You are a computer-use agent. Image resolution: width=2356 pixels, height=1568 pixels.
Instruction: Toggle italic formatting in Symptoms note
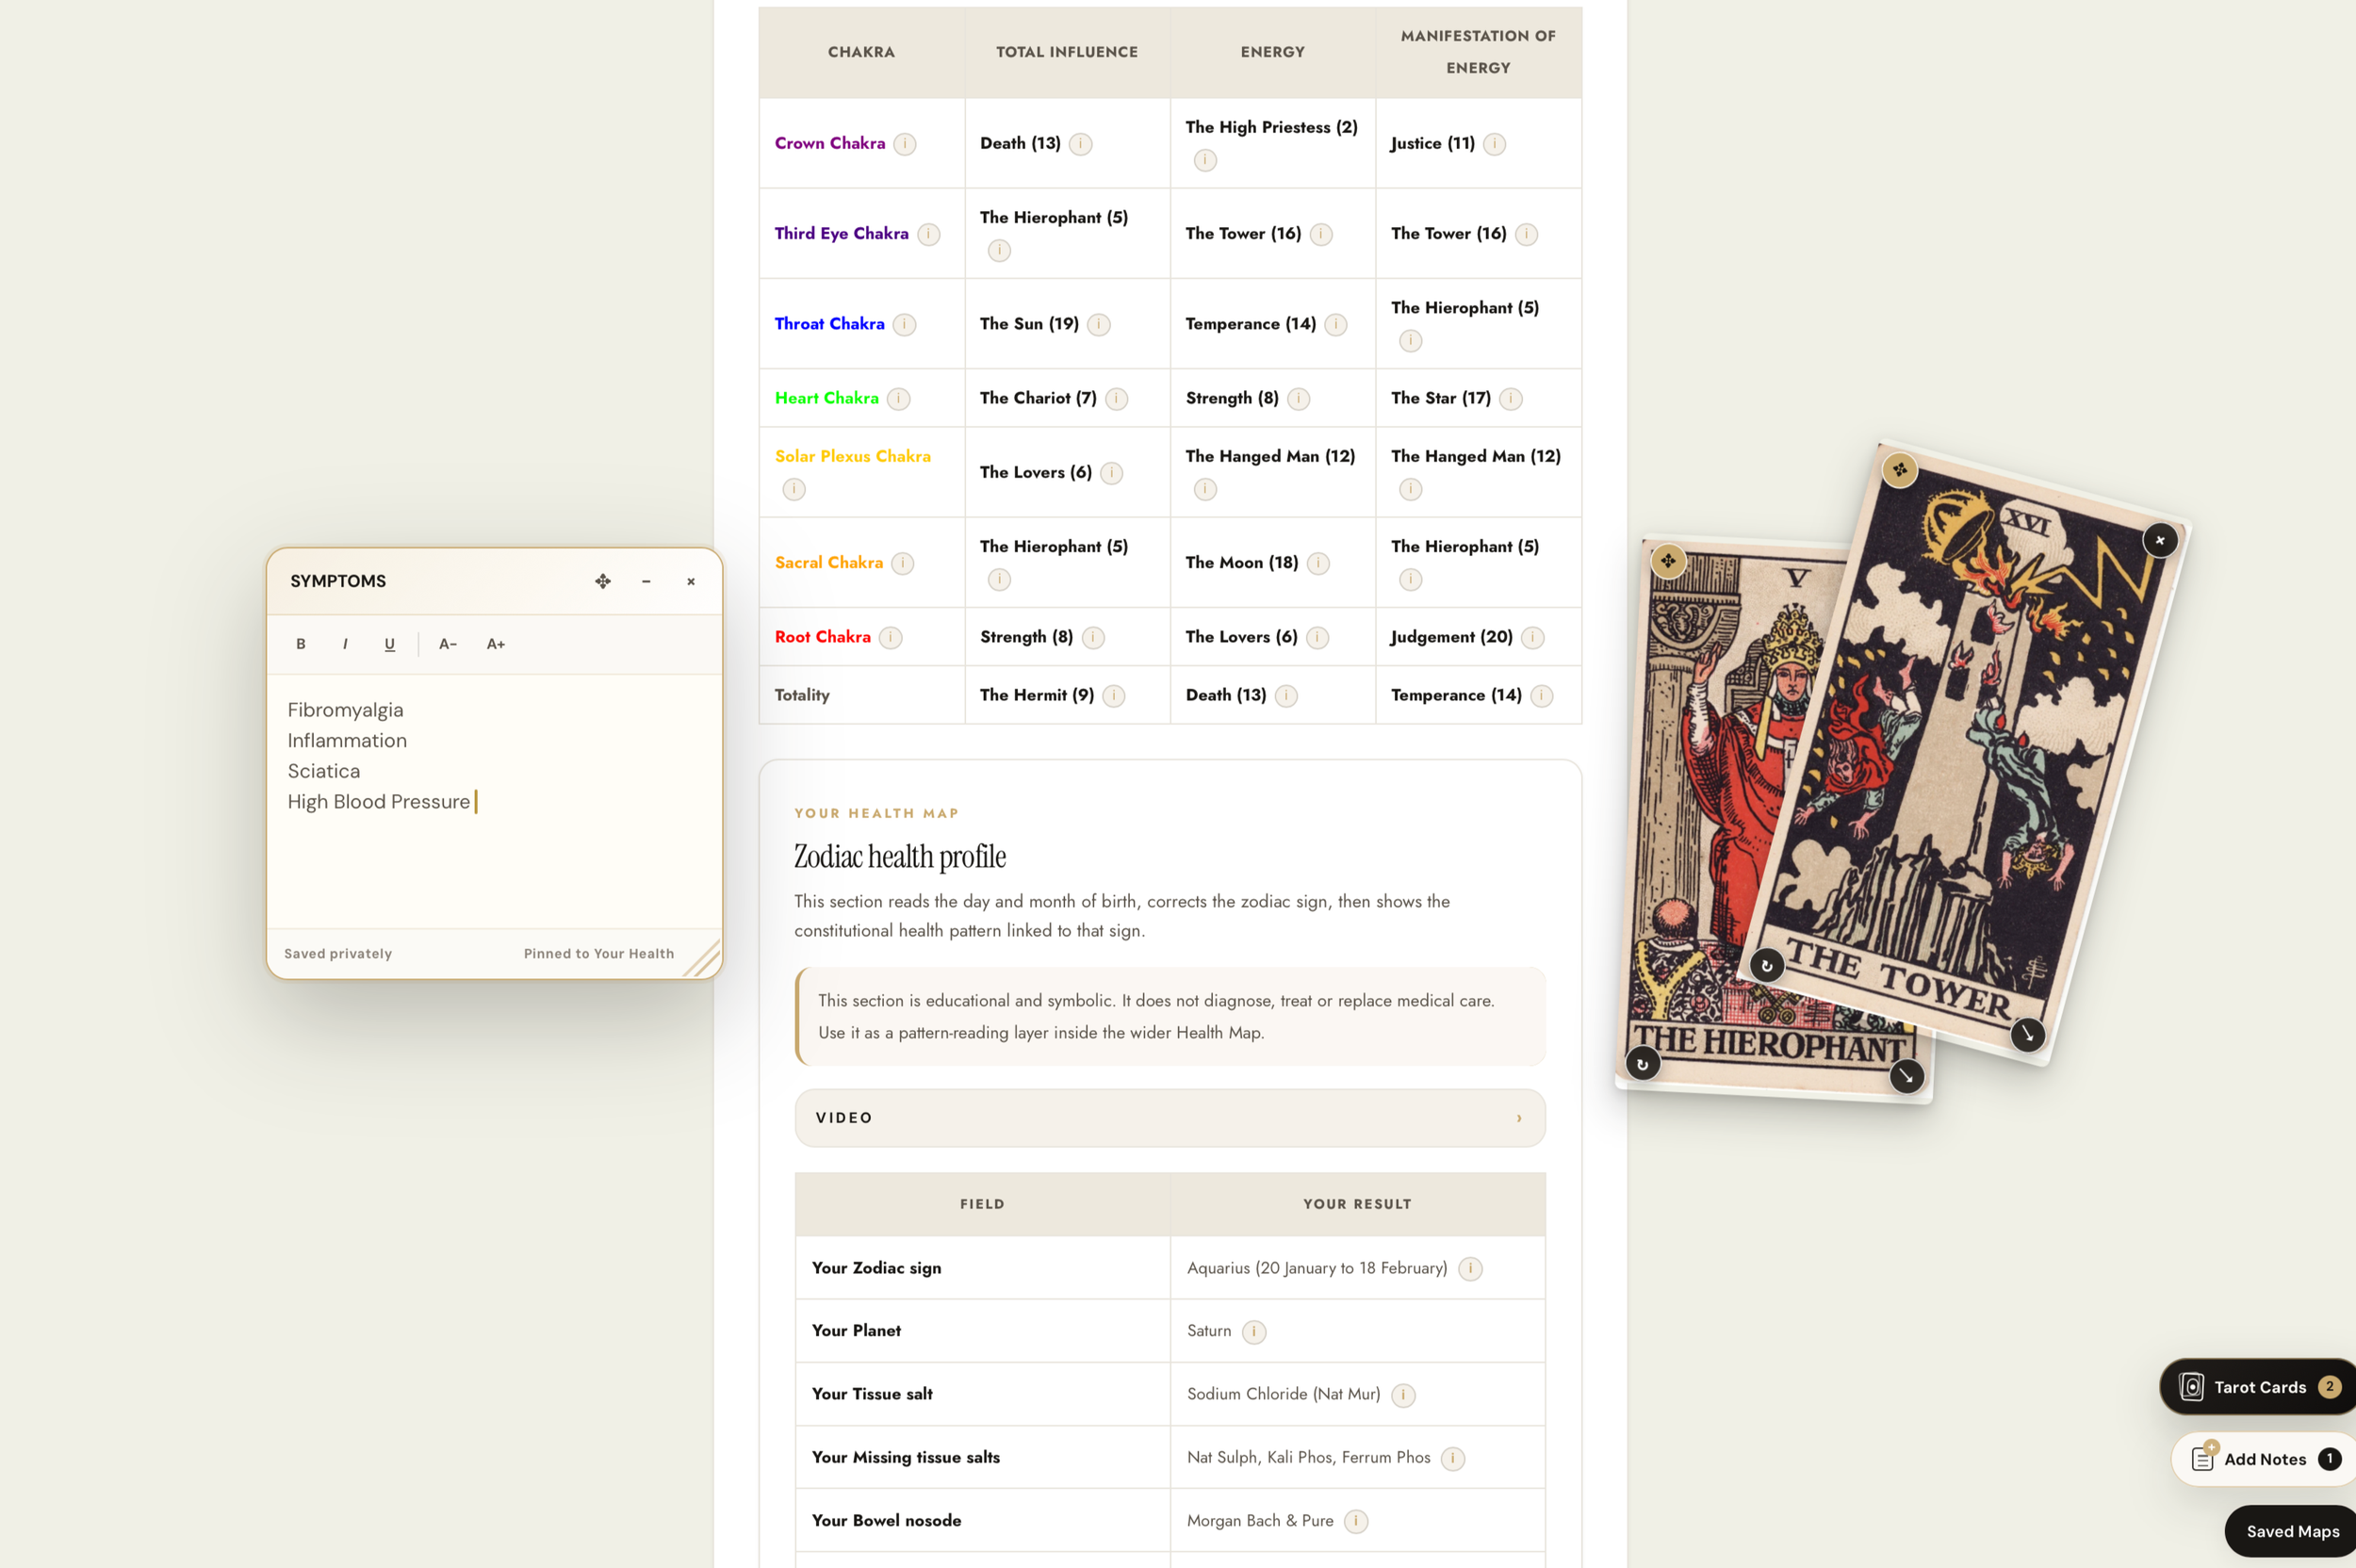coord(345,644)
